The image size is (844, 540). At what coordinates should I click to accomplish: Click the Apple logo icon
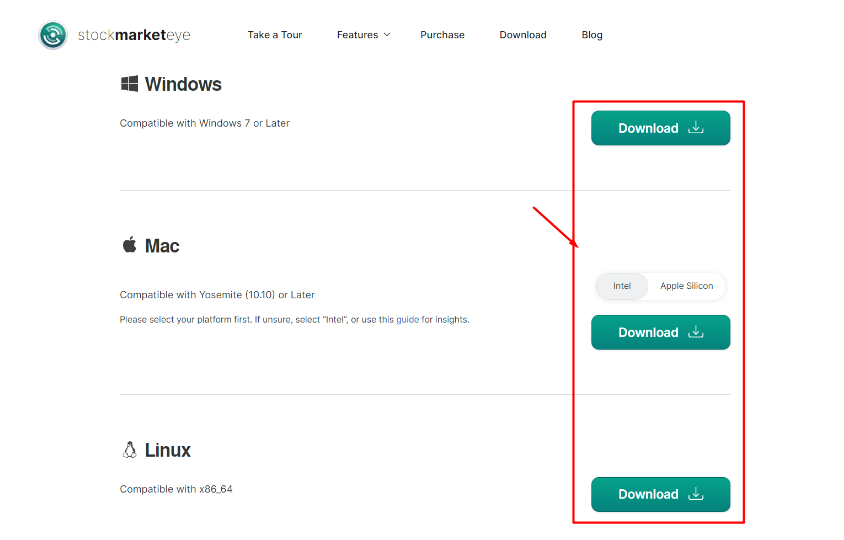click(x=129, y=245)
